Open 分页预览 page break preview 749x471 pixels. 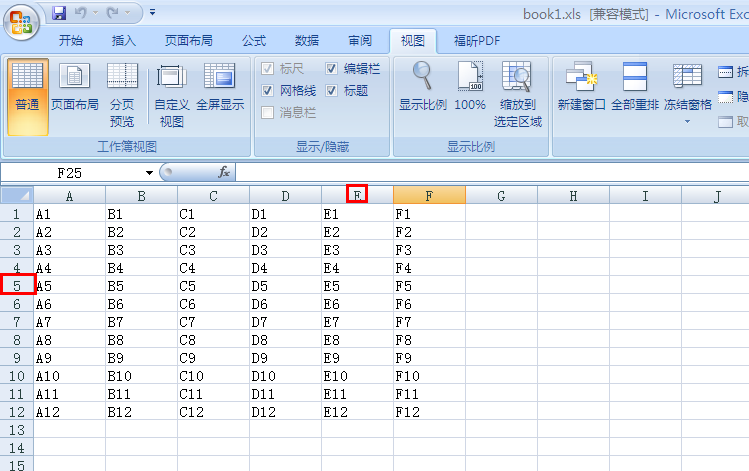(122, 96)
